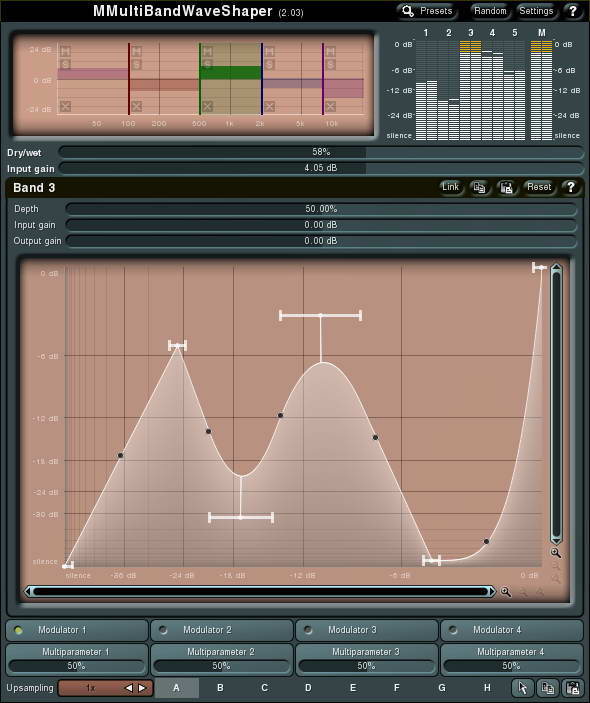Bypass band 5 with its X button
590x703 pixels.
click(x=330, y=106)
